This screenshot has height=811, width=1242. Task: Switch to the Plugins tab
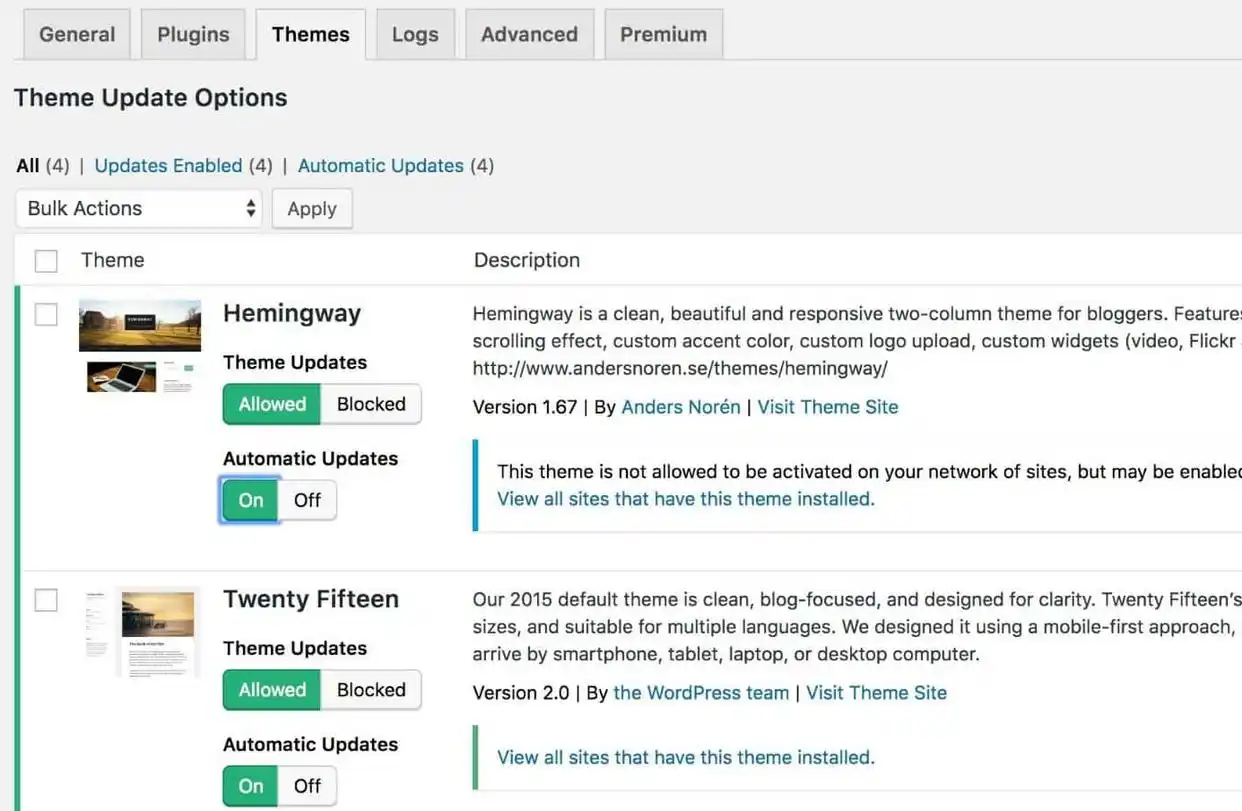click(193, 35)
